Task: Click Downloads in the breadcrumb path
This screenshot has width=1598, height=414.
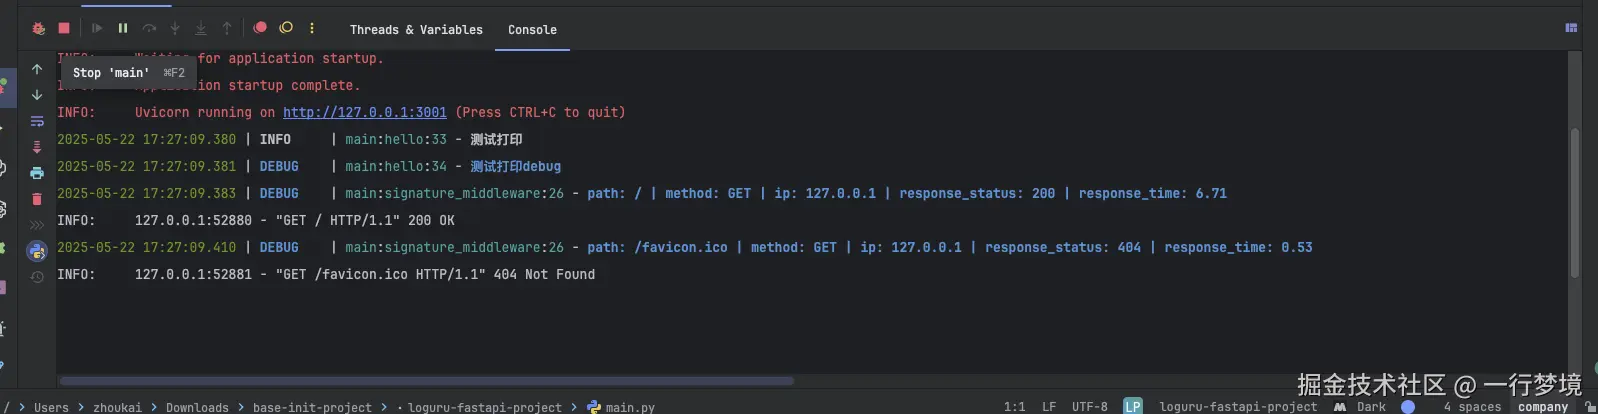Action: 197,407
